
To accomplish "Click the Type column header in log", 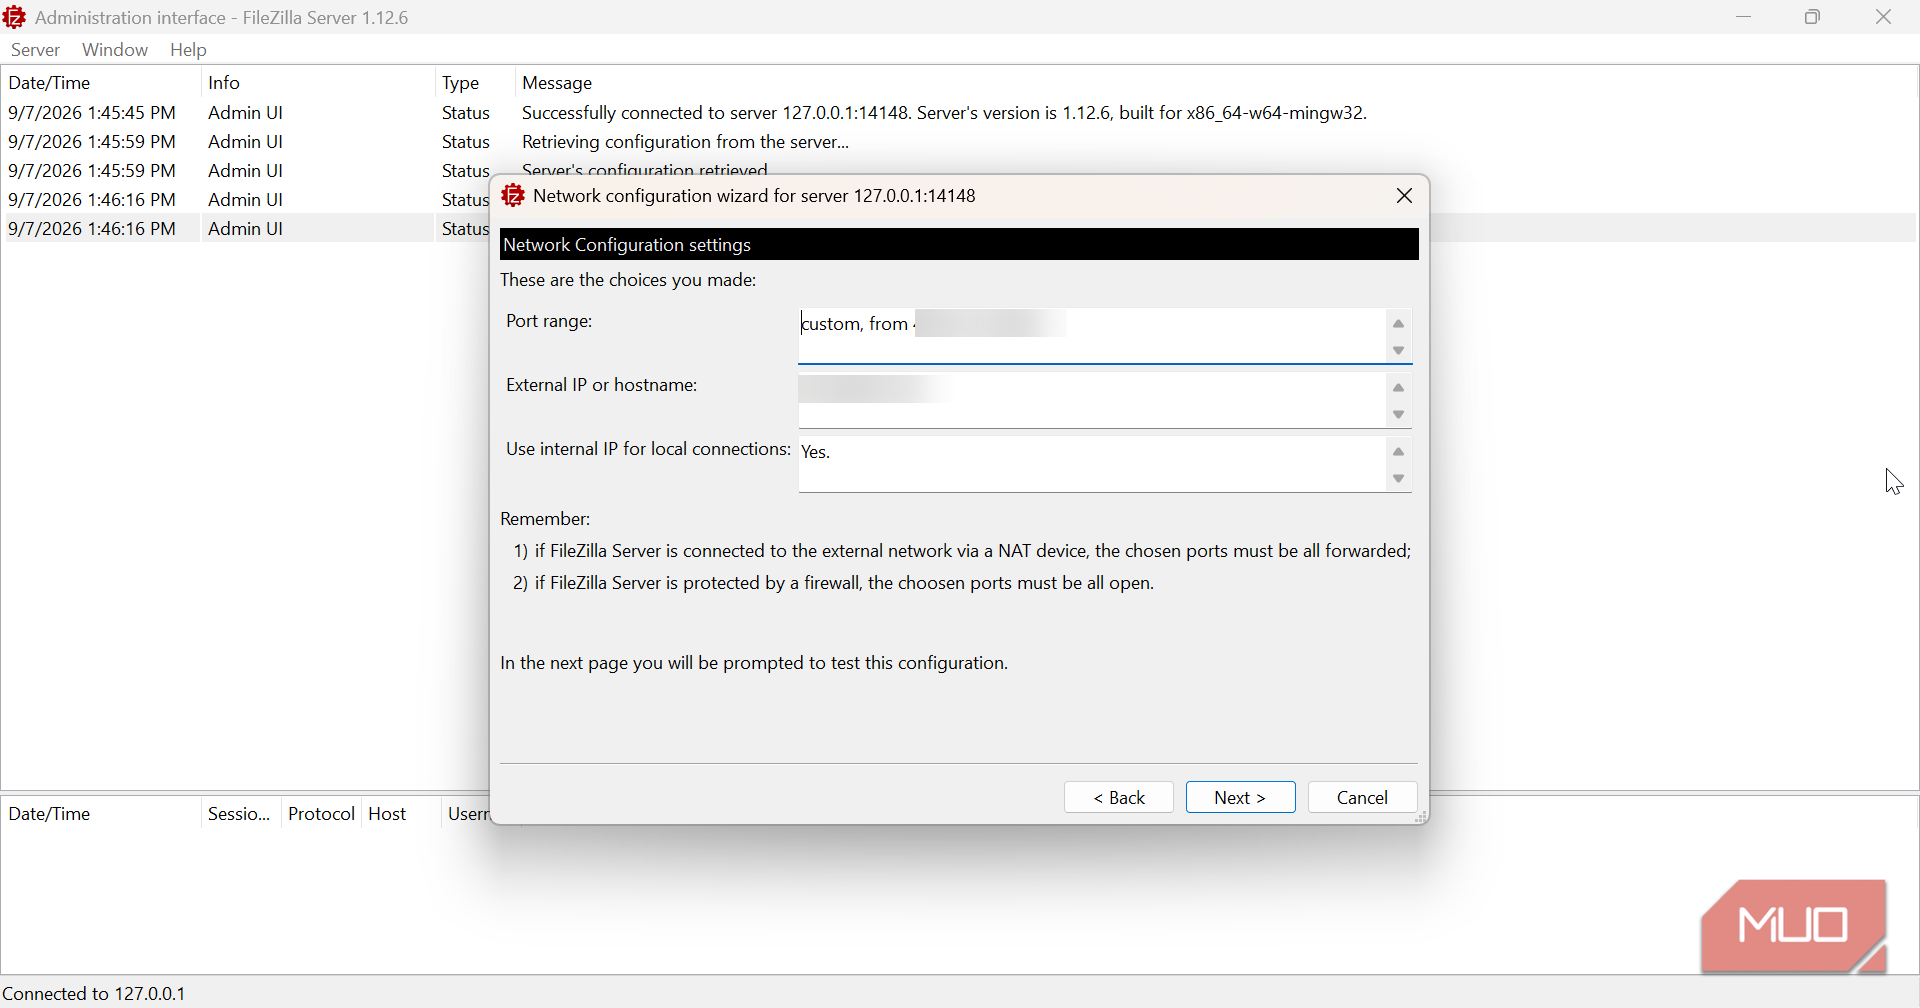I will pos(475,83).
